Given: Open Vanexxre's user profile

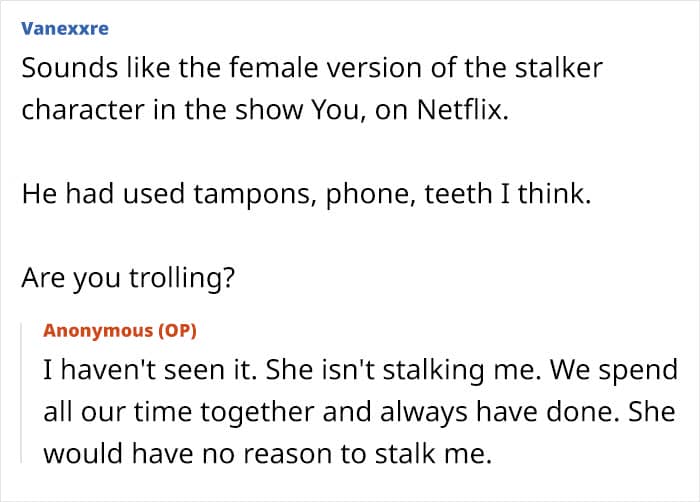Looking at the screenshot, I should [x=64, y=29].
